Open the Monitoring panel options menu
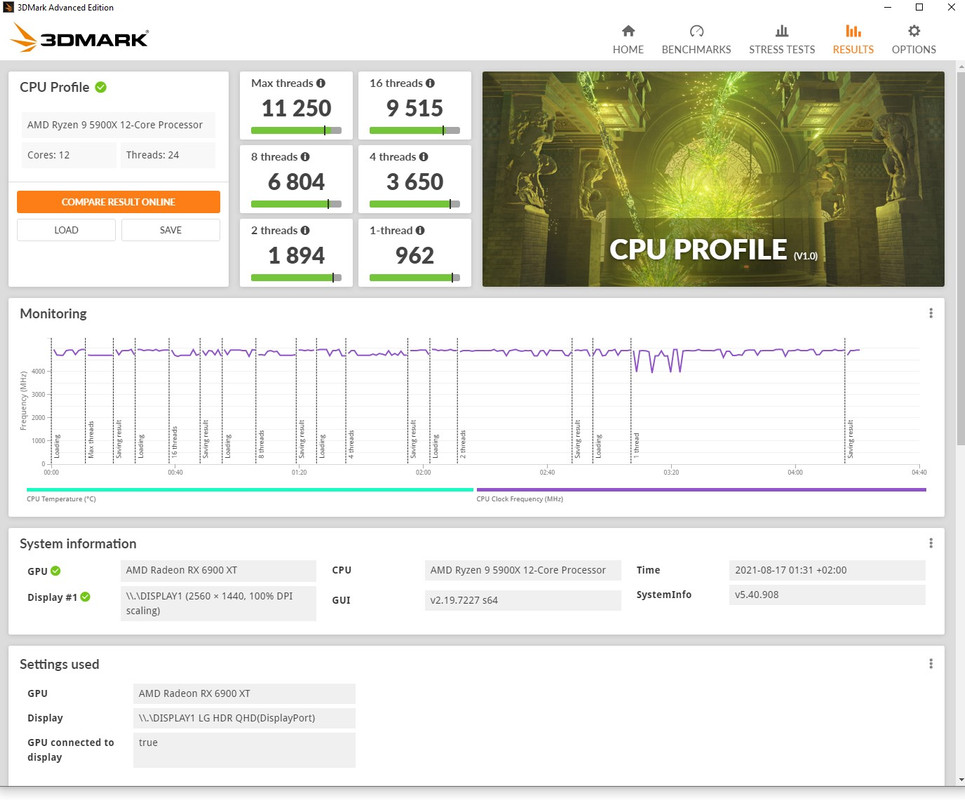The width and height of the screenshot is (965, 800). [931, 313]
